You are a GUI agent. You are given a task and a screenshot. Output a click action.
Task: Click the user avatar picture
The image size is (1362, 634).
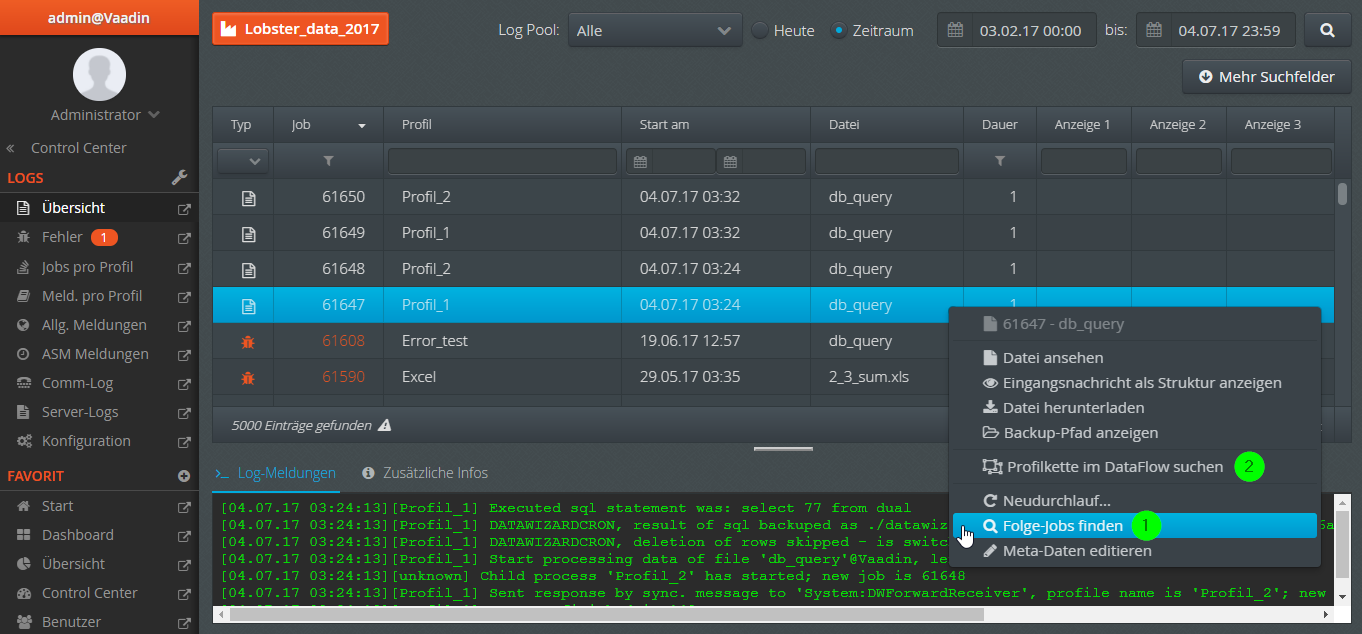tap(99, 74)
